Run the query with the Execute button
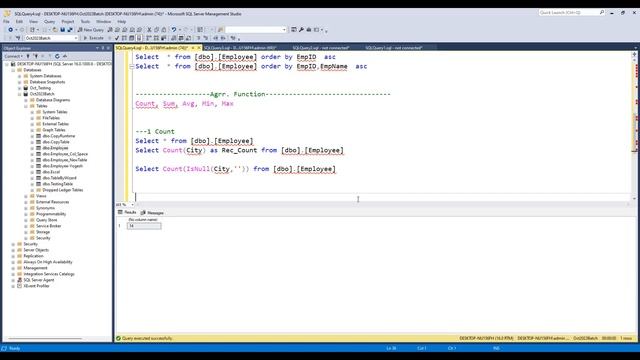Image resolution: width=640 pixels, height=360 pixels. point(93,38)
